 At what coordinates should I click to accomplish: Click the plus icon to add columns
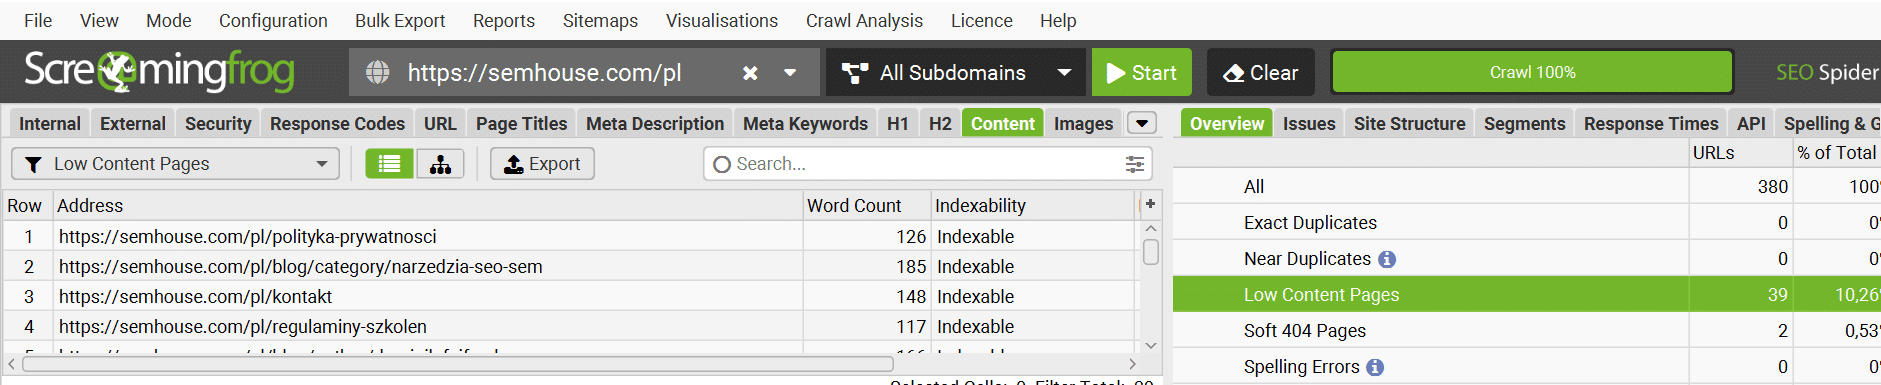[1150, 204]
